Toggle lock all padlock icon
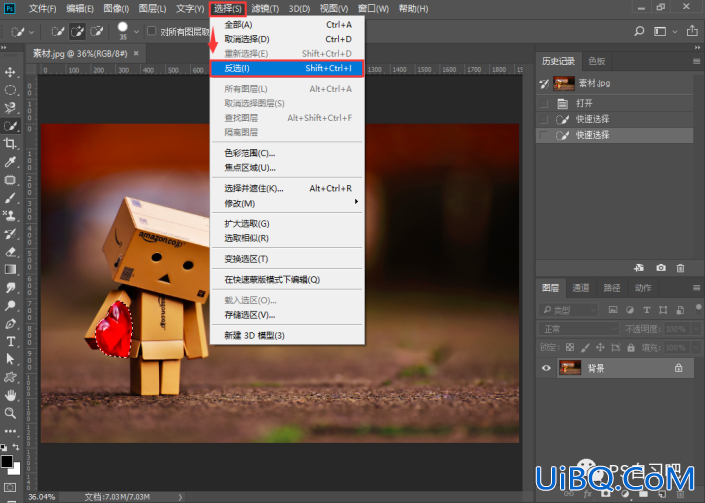Image resolution: width=705 pixels, height=503 pixels. pos(631,347)
